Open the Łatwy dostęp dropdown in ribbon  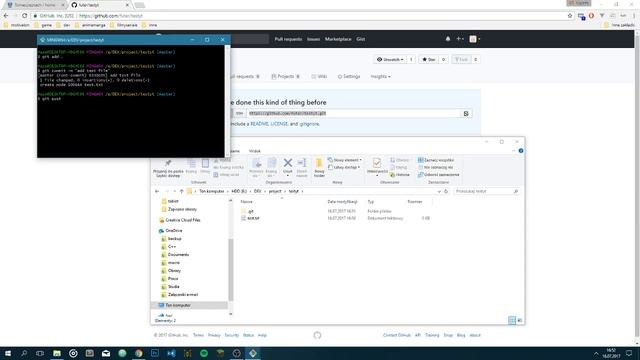point(344,167)
